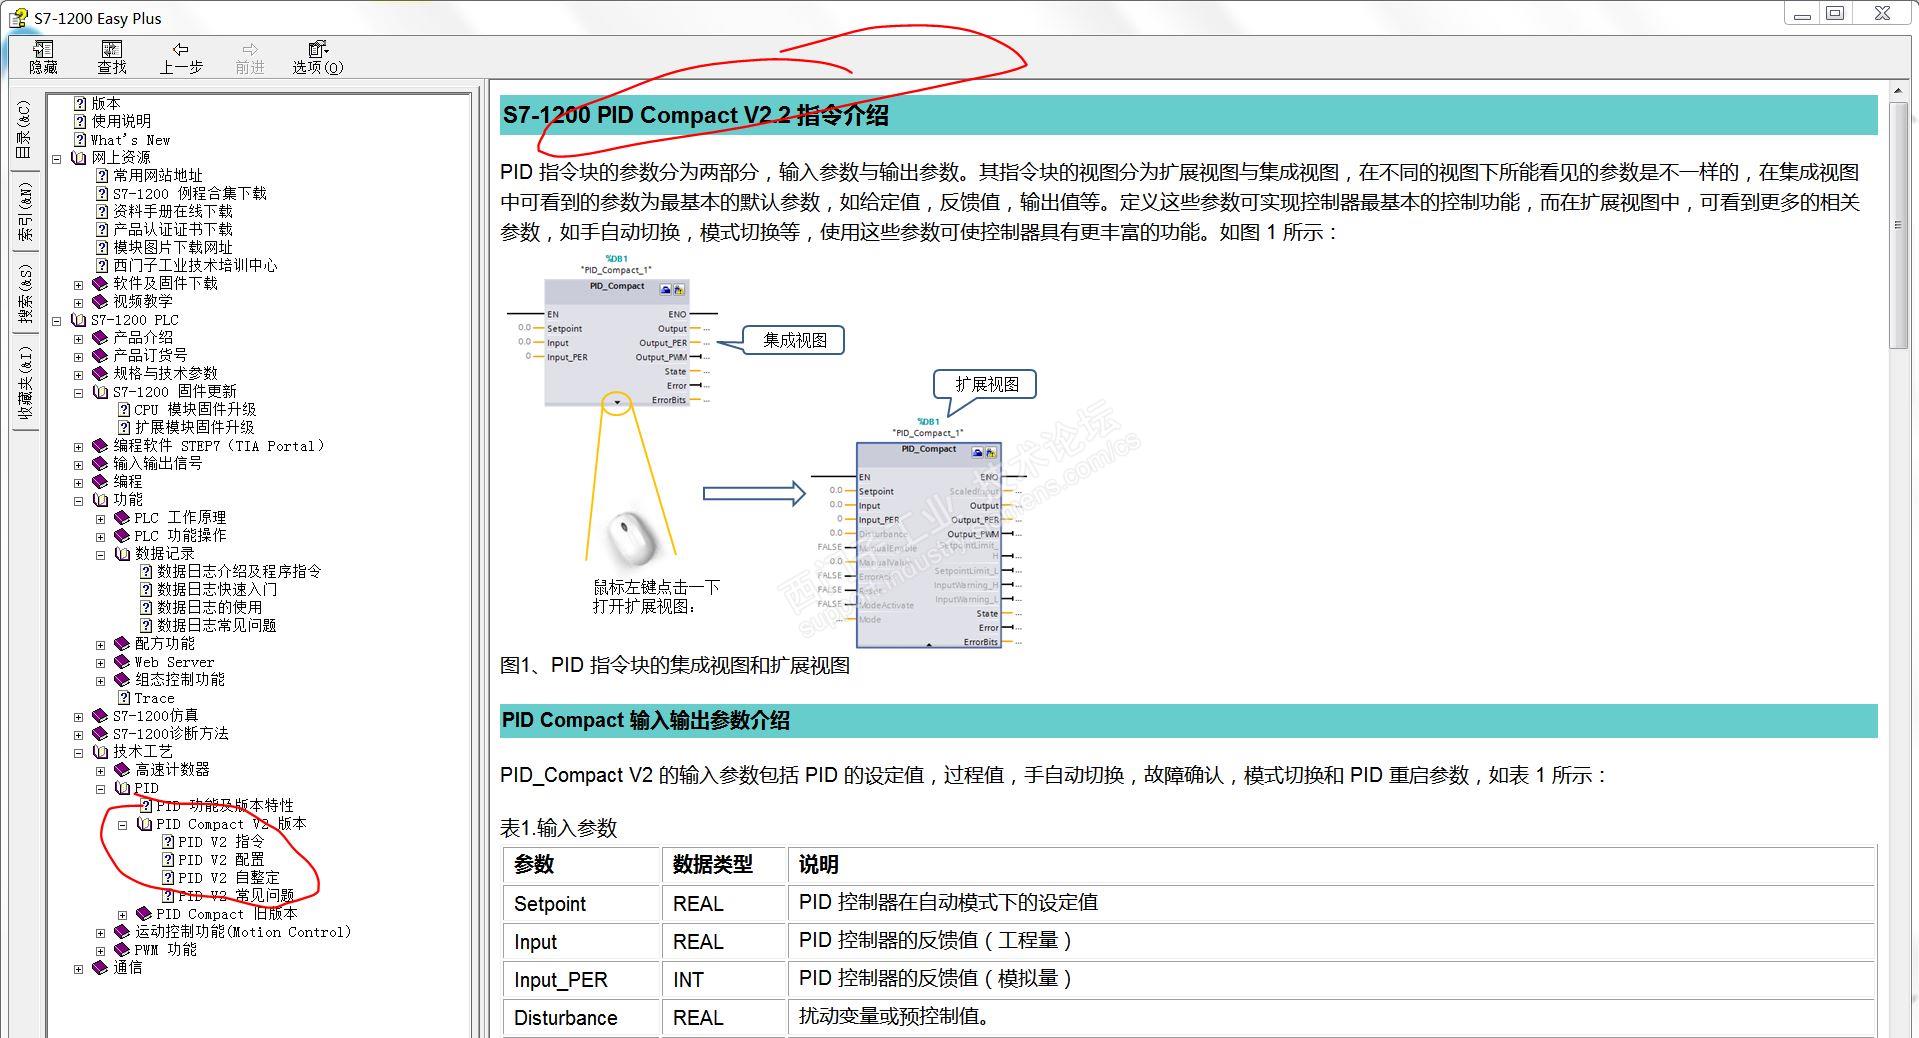Viewport: 1919px width, 1038px height.
Task: Click the topic icon beside 西门子工业技术培训中心
Action: point(102,265)
